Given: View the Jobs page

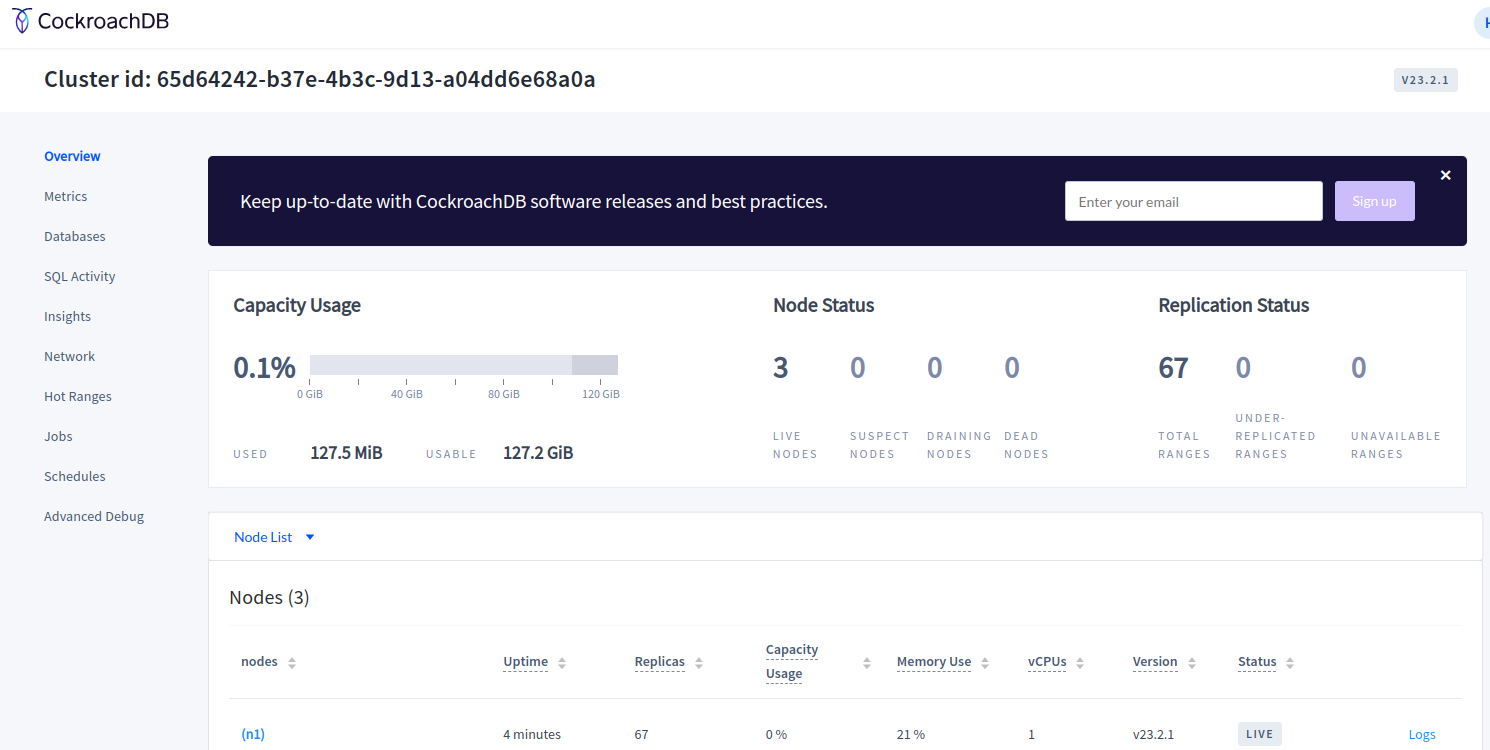Looking at the screenshot, I should [58, 436].
